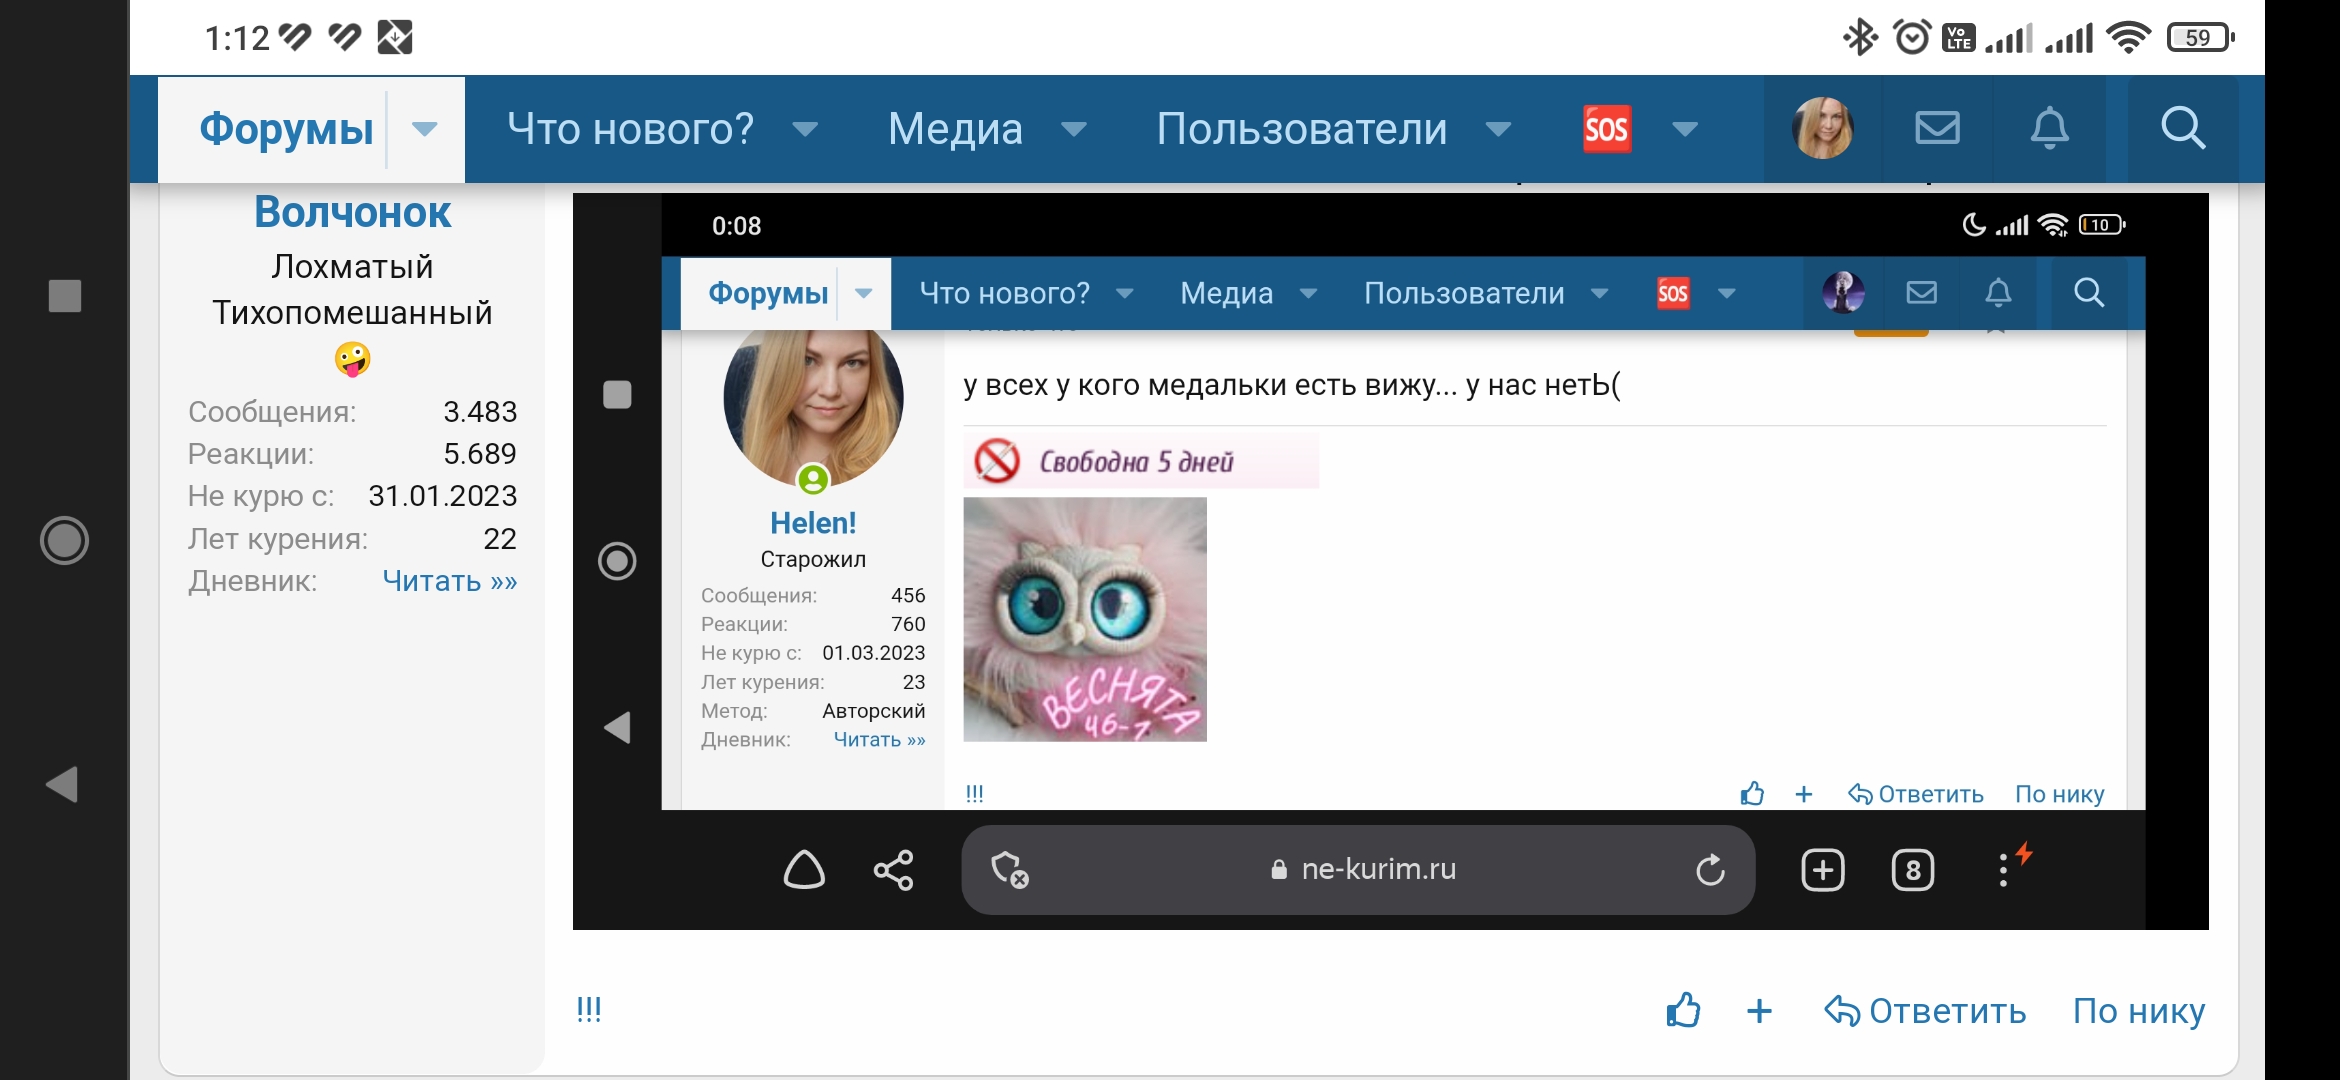Click the plus quote icon beside Ответить
Viewport: 2340px width, 1080px height.
coord(1760,1012)
